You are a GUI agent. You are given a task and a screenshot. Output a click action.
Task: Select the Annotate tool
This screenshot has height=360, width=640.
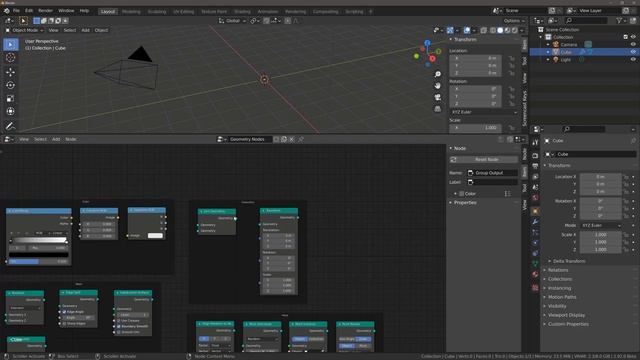pyautogui.click(x=11, y=126)
